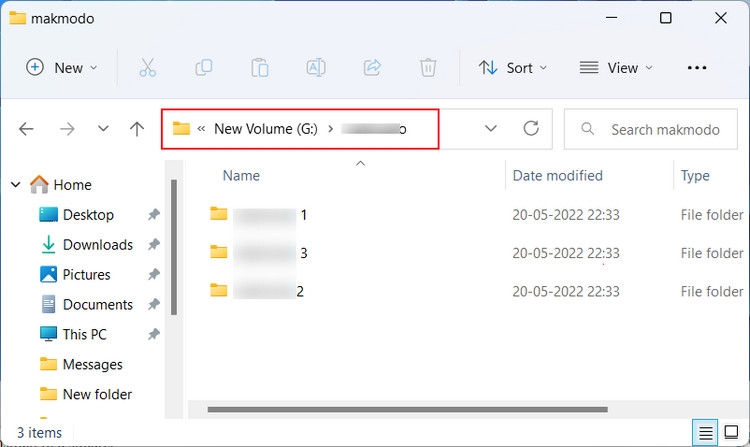The image size is (750, 447).
Task: Click the blurred current folder in address bar
Action: click(x=374, y=129)
